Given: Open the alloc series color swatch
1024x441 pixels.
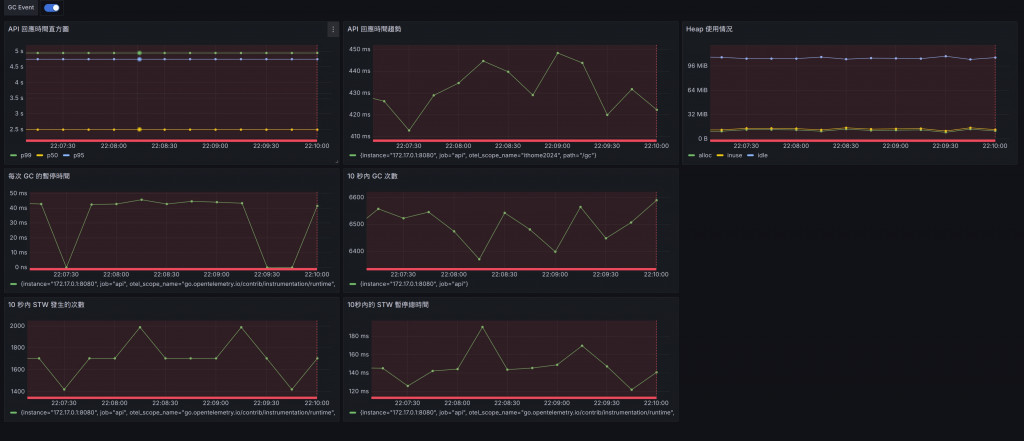Looking at the screenshot, I should coord(692,155).
